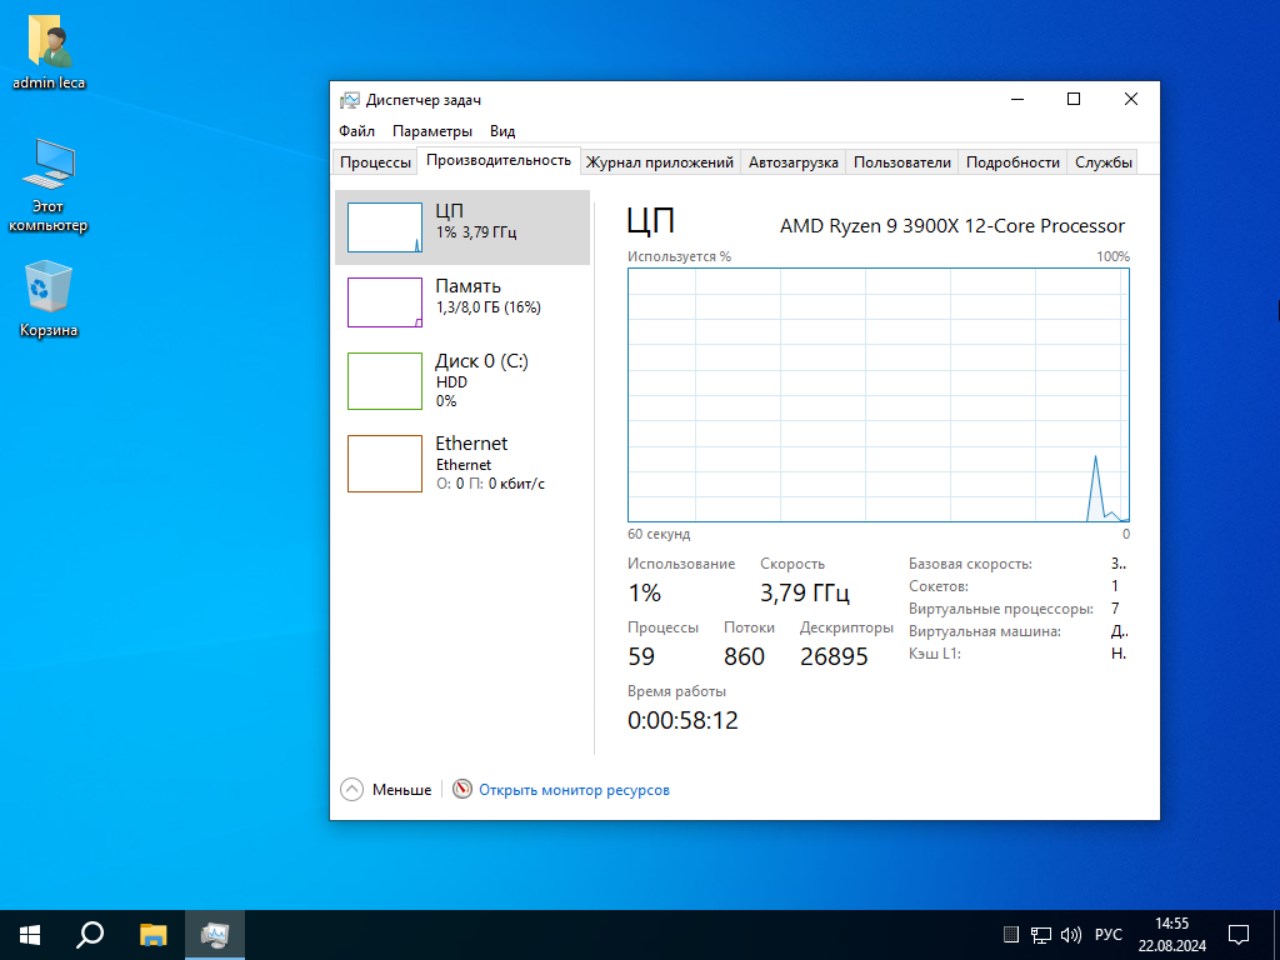Click the РУС language indicator

pyautogui.click(x=1108, y=934)
